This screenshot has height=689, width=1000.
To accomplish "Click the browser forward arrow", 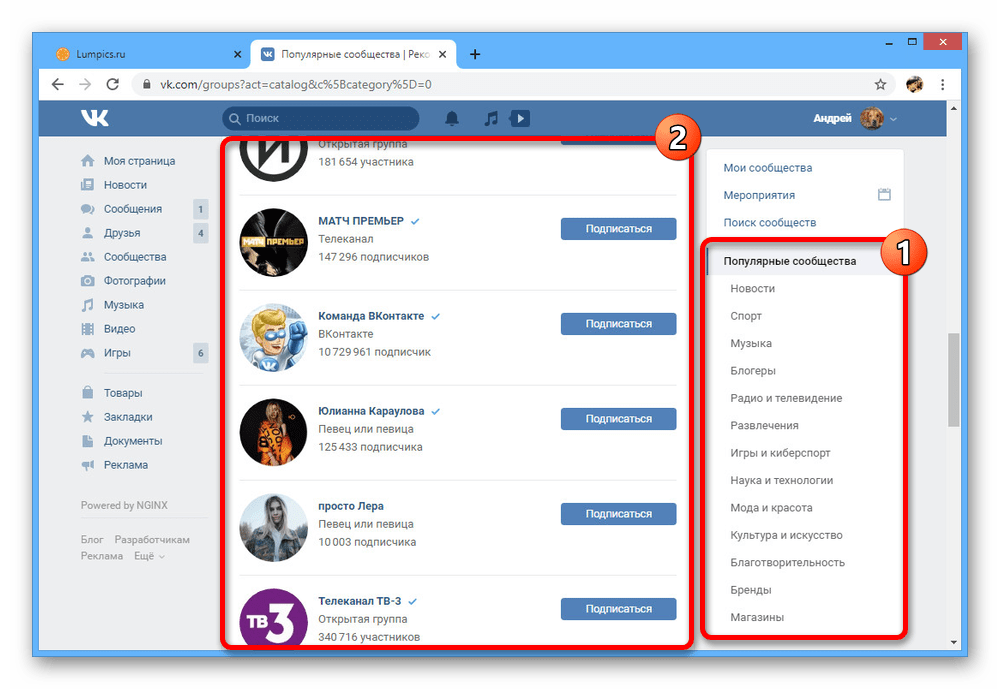I will [x=85, y=84].
